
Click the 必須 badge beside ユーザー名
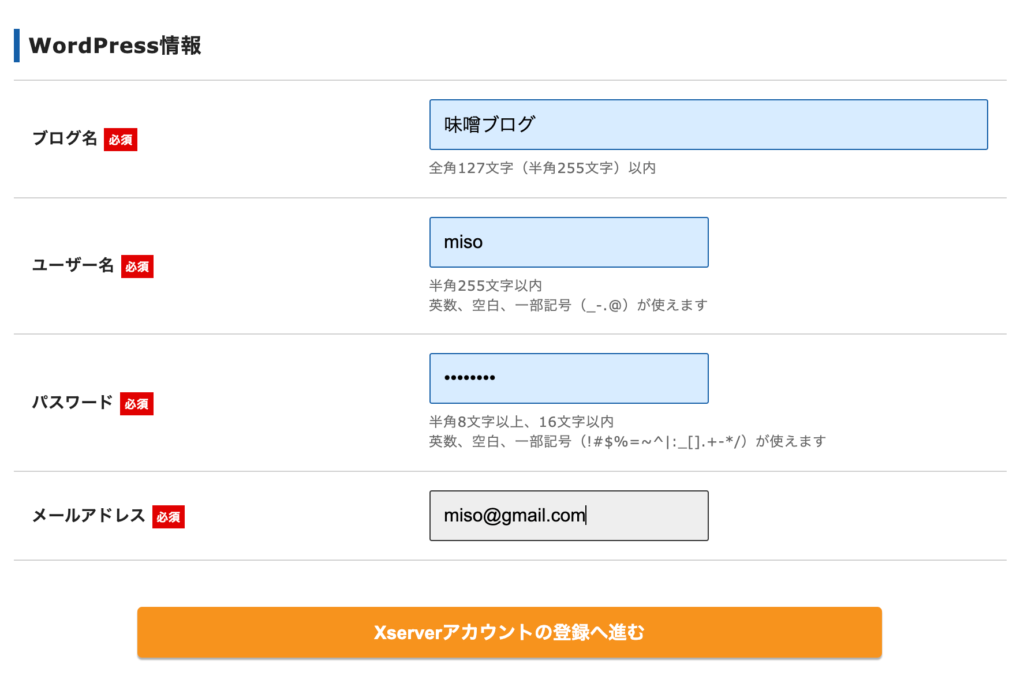(137, 266)
